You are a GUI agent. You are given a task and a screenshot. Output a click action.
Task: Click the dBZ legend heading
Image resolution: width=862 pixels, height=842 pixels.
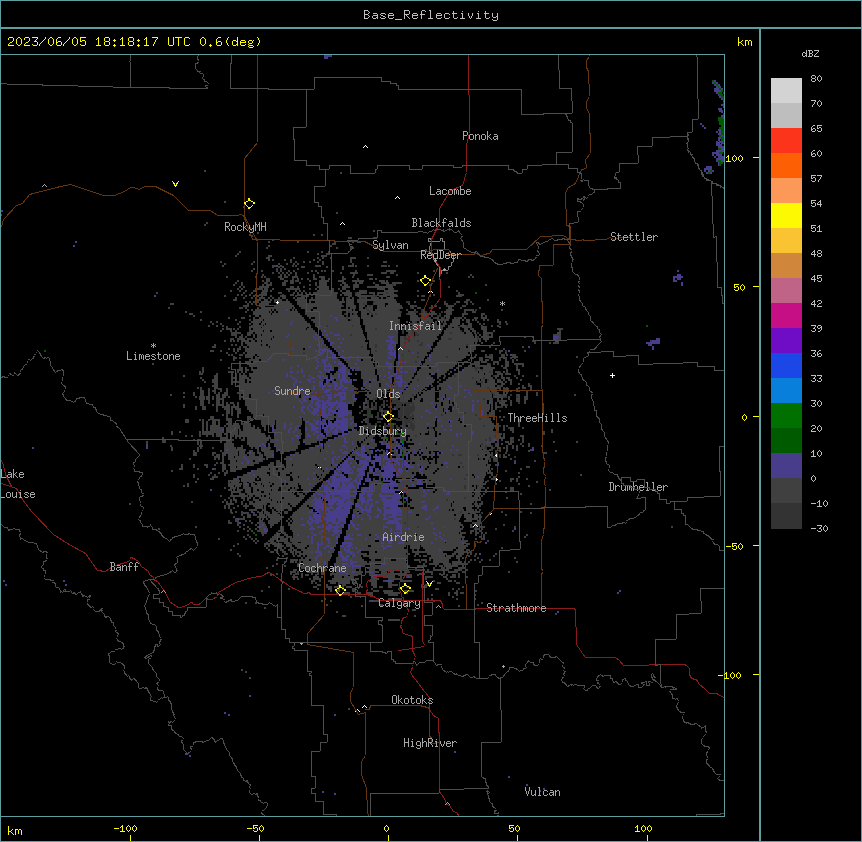pos(810,54)
